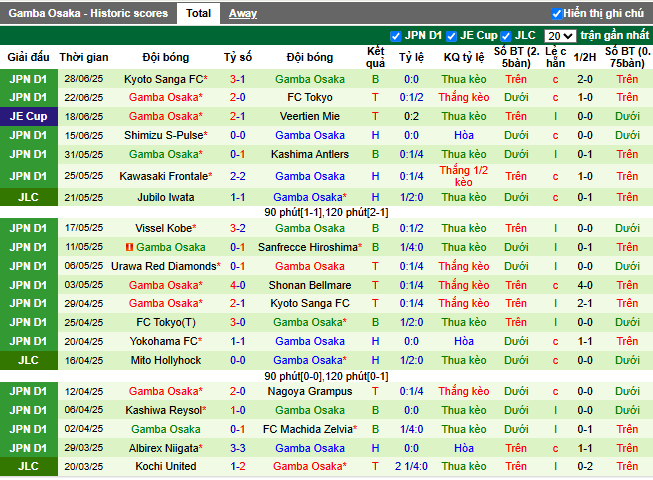Select the JLC label on 16/04/25 row
Image resolution: width=653 pixels, height=480 pixels.
click(29, 361)
